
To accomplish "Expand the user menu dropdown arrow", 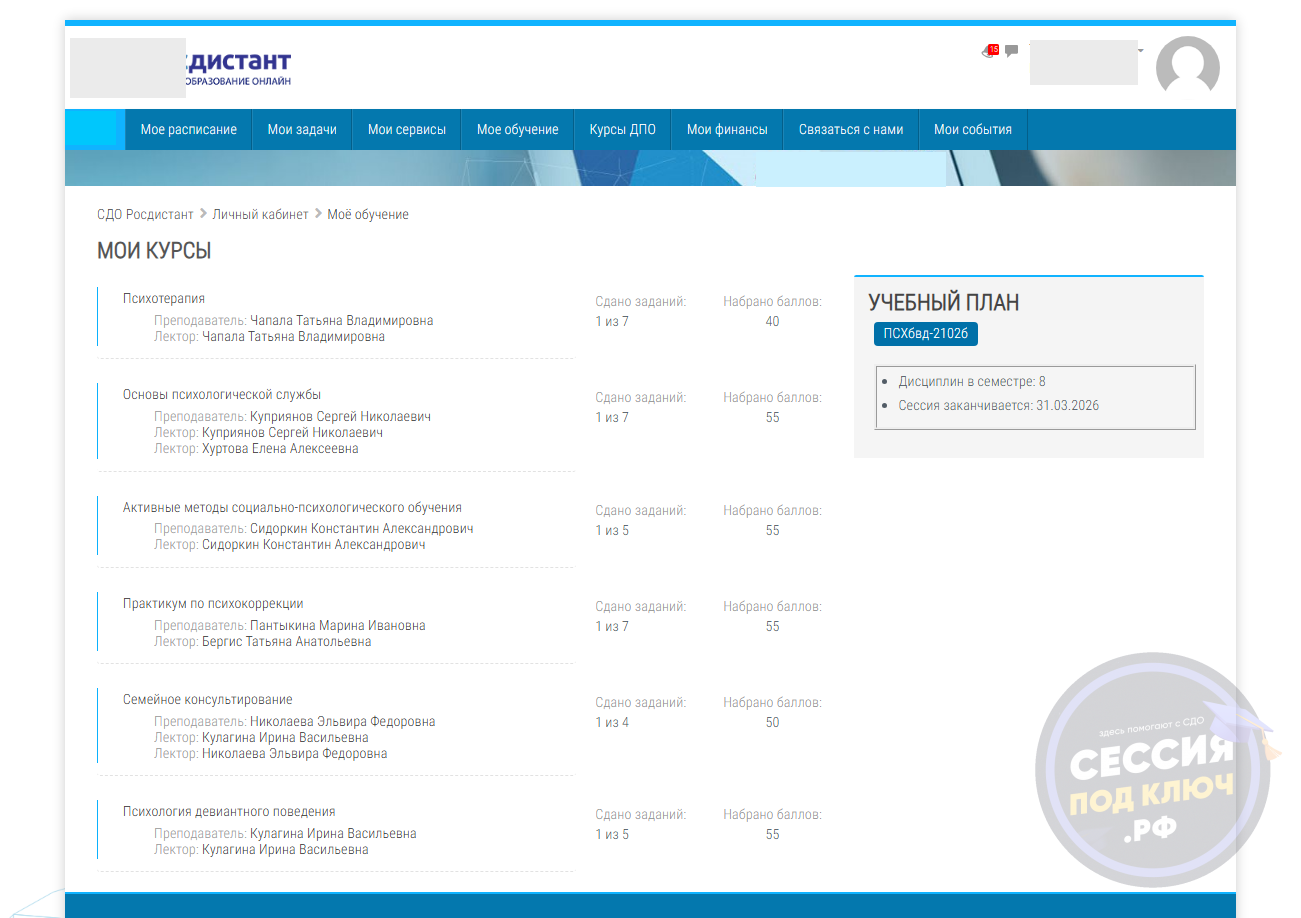I will (1140, 50).
